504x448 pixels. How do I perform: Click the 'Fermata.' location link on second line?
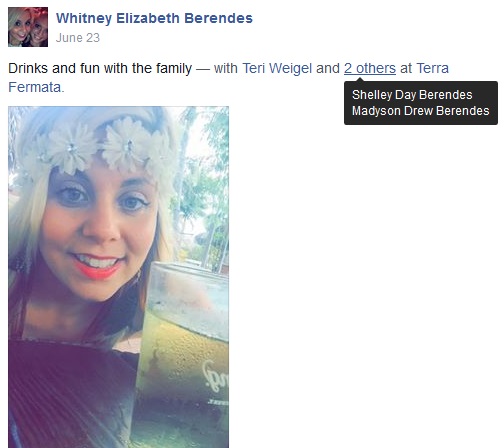point(36,87)
